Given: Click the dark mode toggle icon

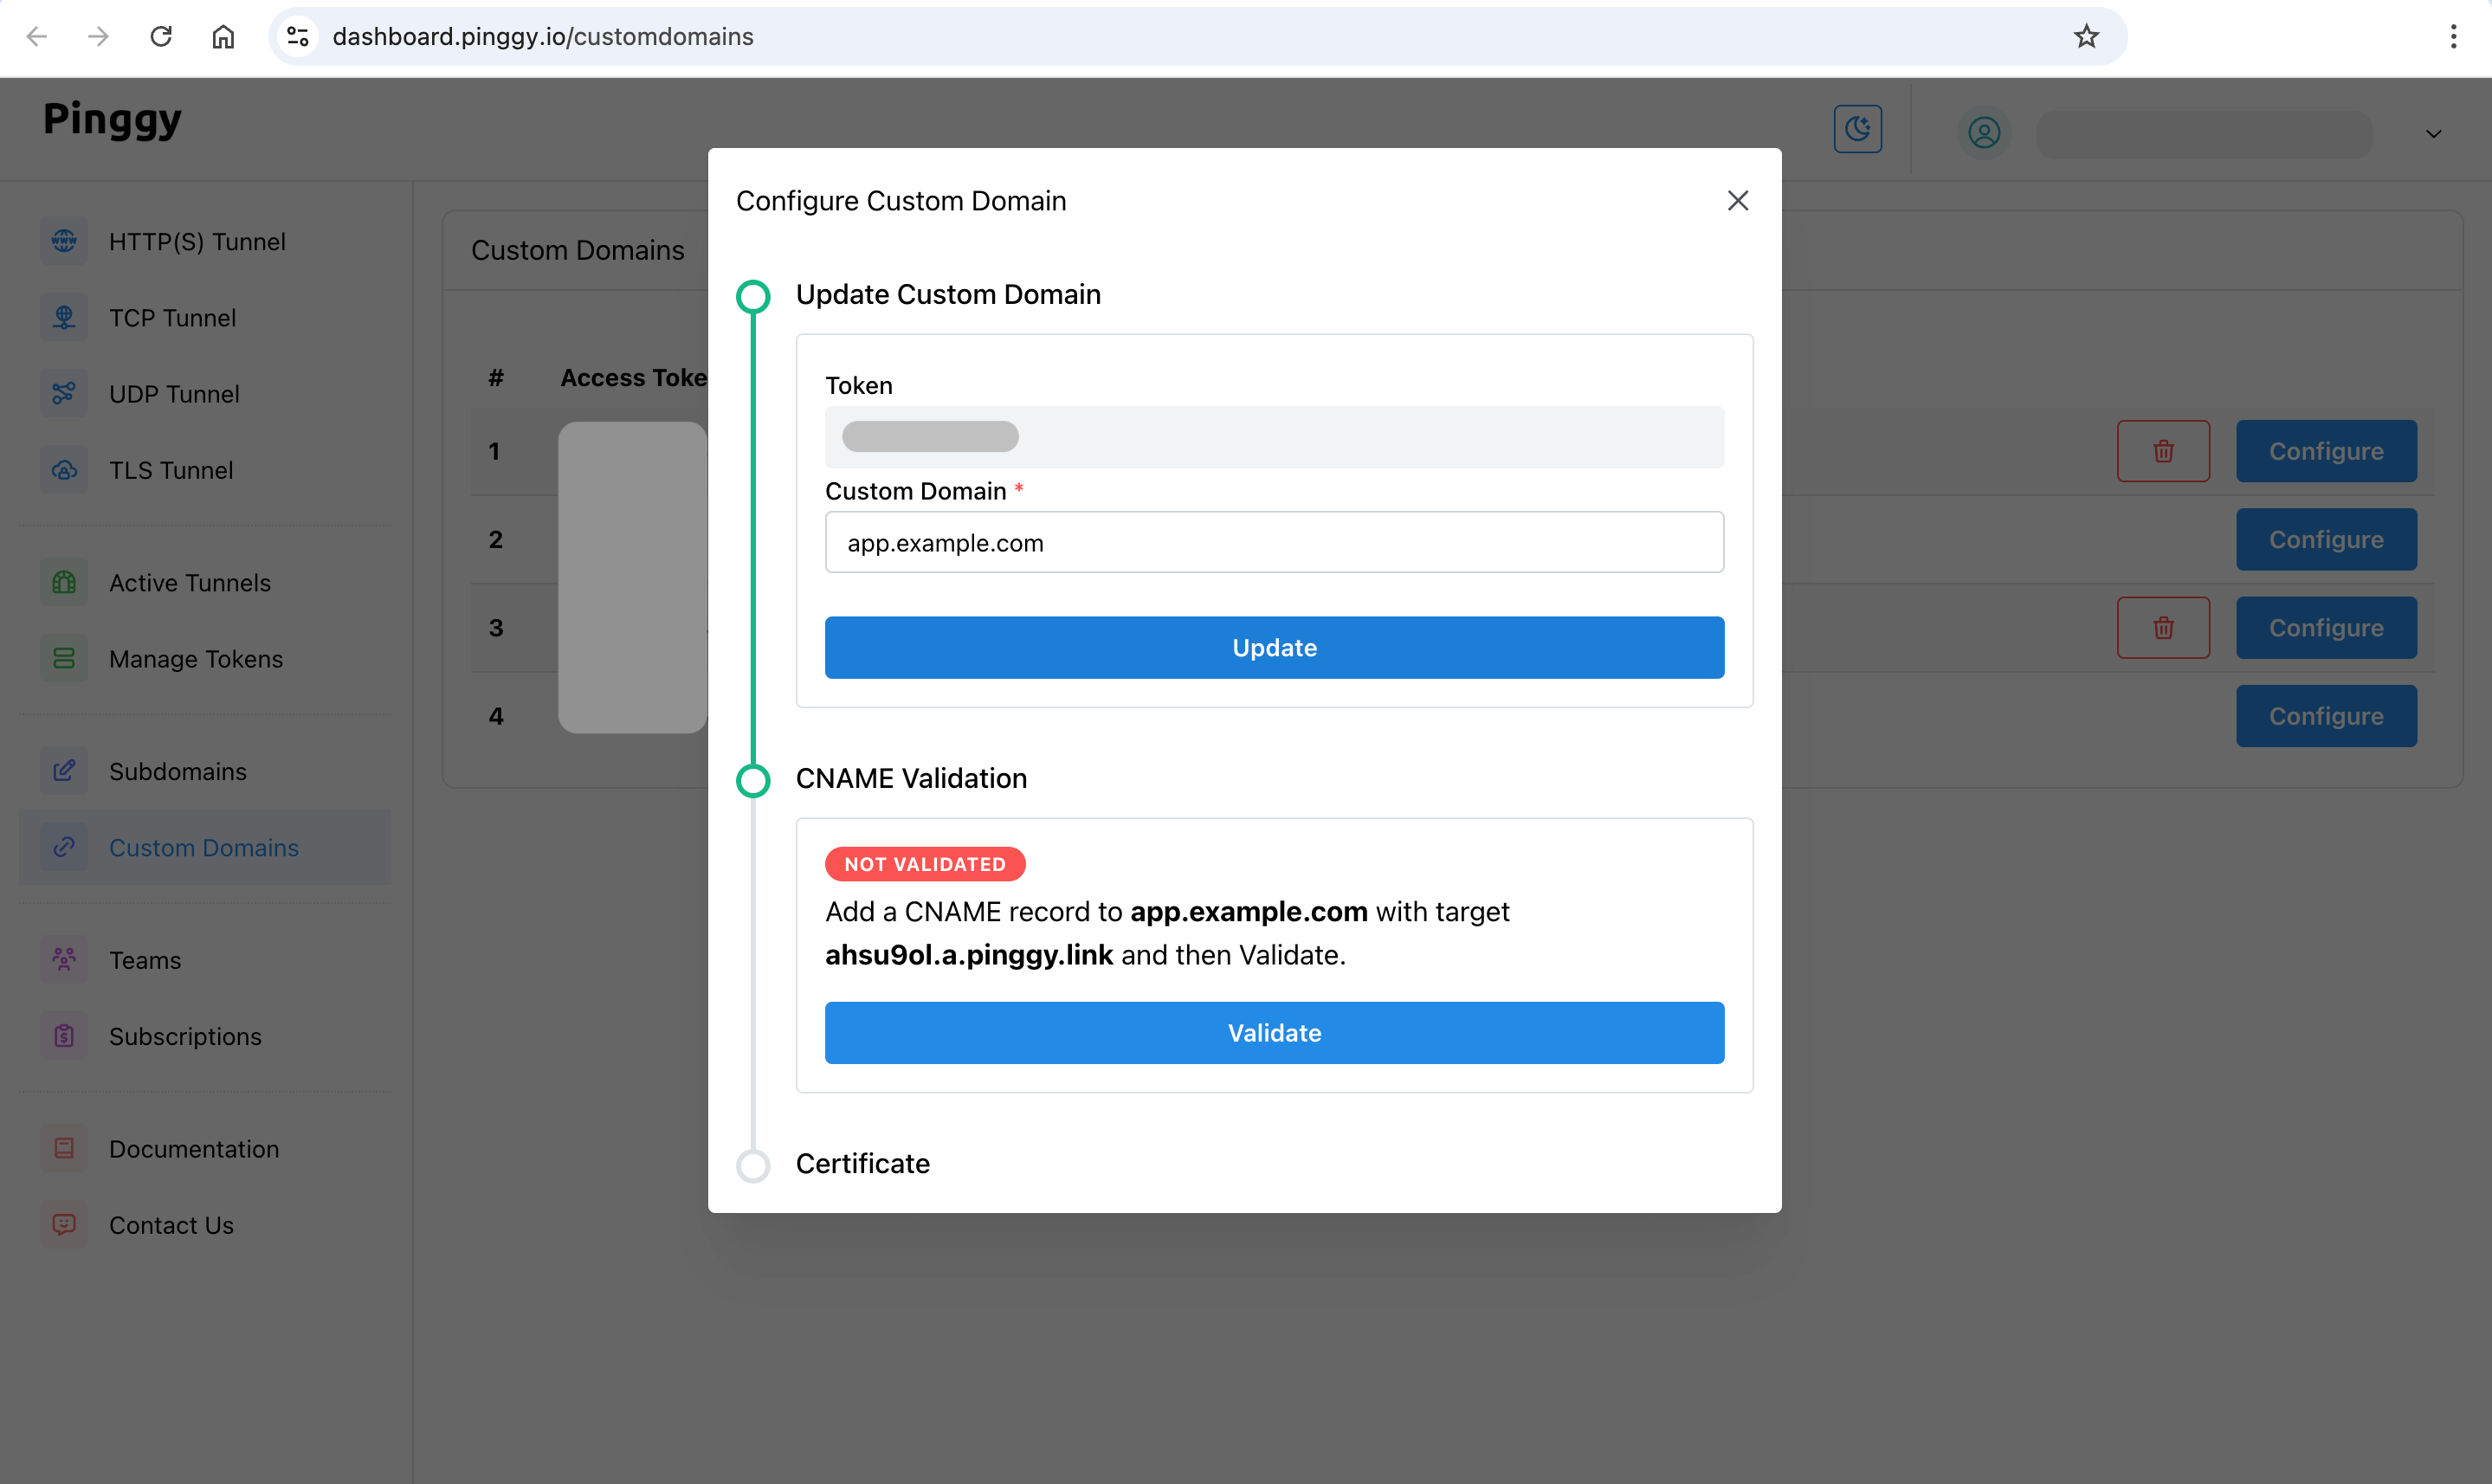Looking at the screenshot, I should [x=1858, y=129].
